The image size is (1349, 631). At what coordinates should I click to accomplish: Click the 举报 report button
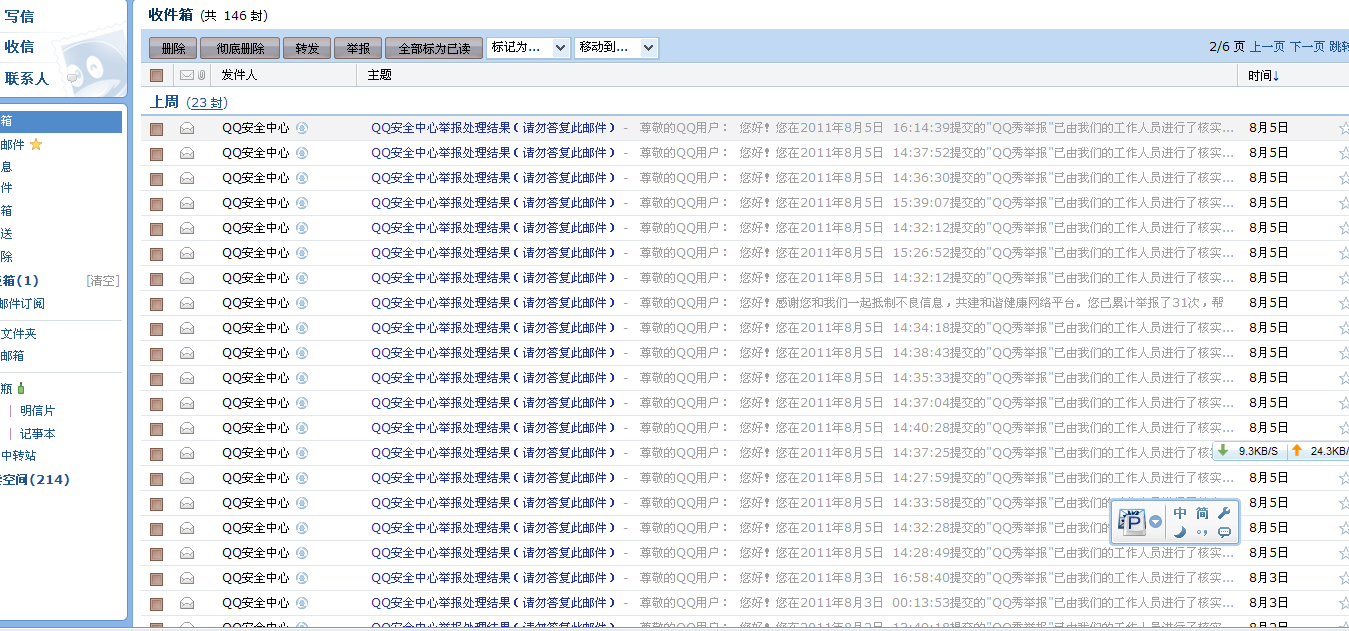[x=357, y=48]
